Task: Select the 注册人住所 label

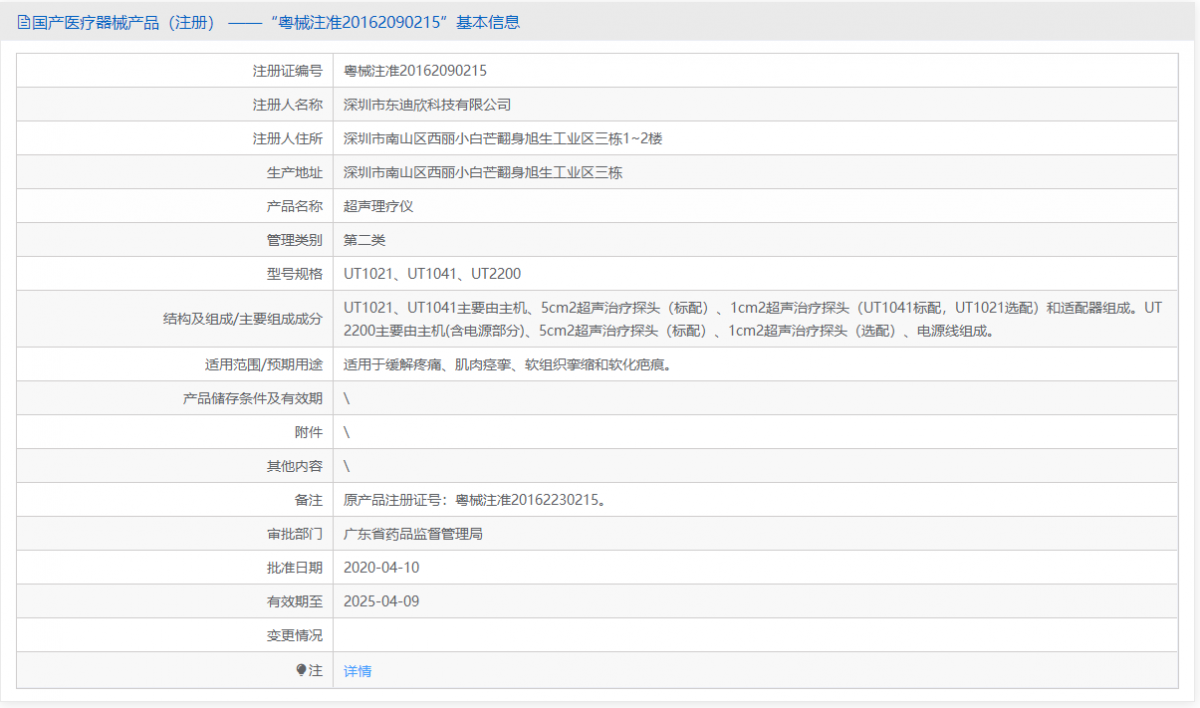Action: click(288, 139)
